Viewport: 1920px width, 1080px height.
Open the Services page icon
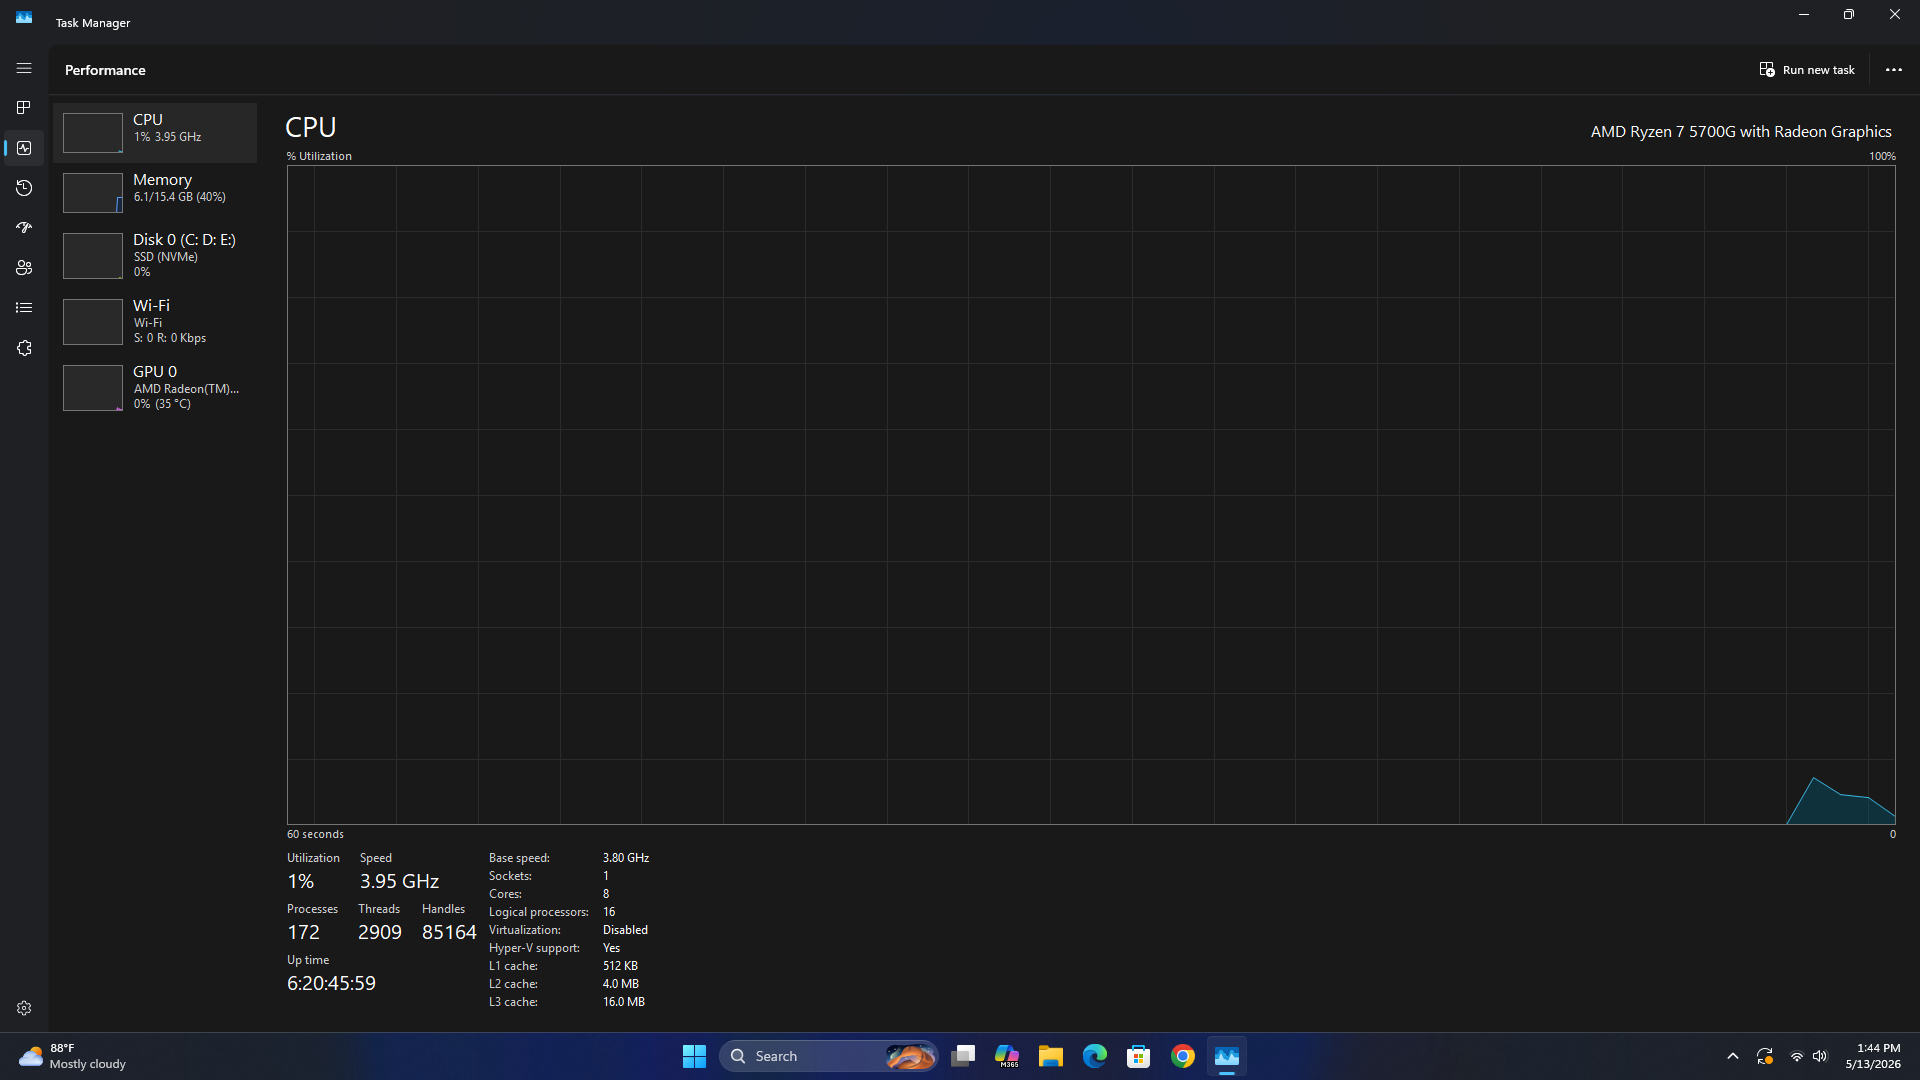[24, 348]
